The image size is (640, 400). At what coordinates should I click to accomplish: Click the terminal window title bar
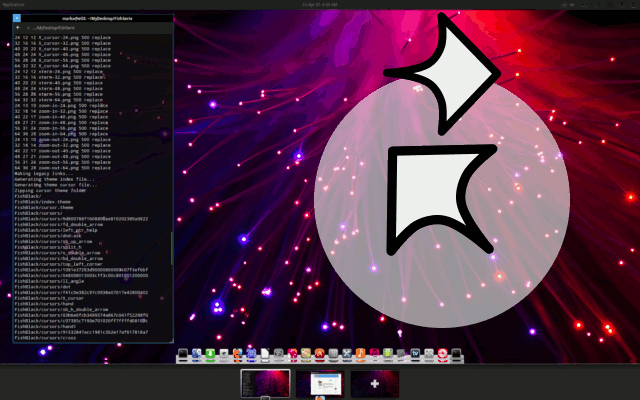click(97, 18)
